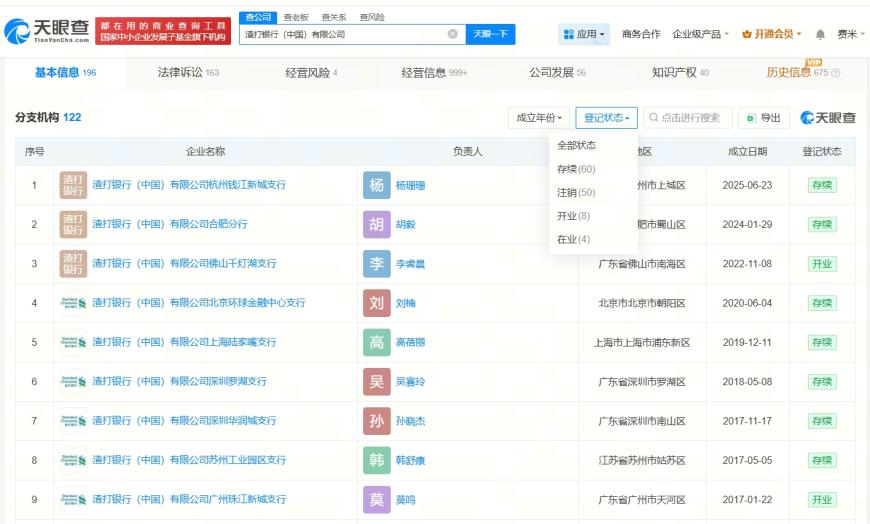Open the person link 杨珊珊

pos(411,185)
